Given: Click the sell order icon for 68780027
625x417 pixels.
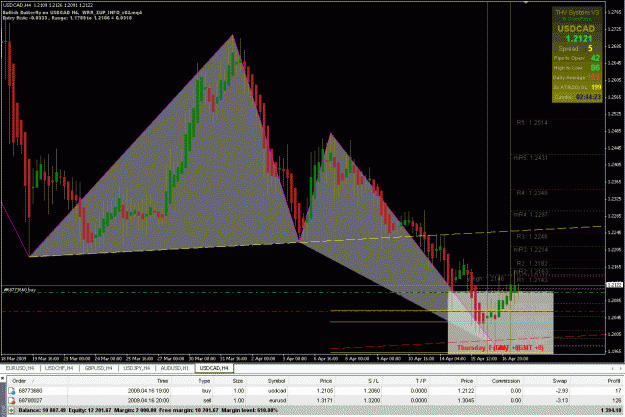Looking at the screenshot, I should (12, 400).
